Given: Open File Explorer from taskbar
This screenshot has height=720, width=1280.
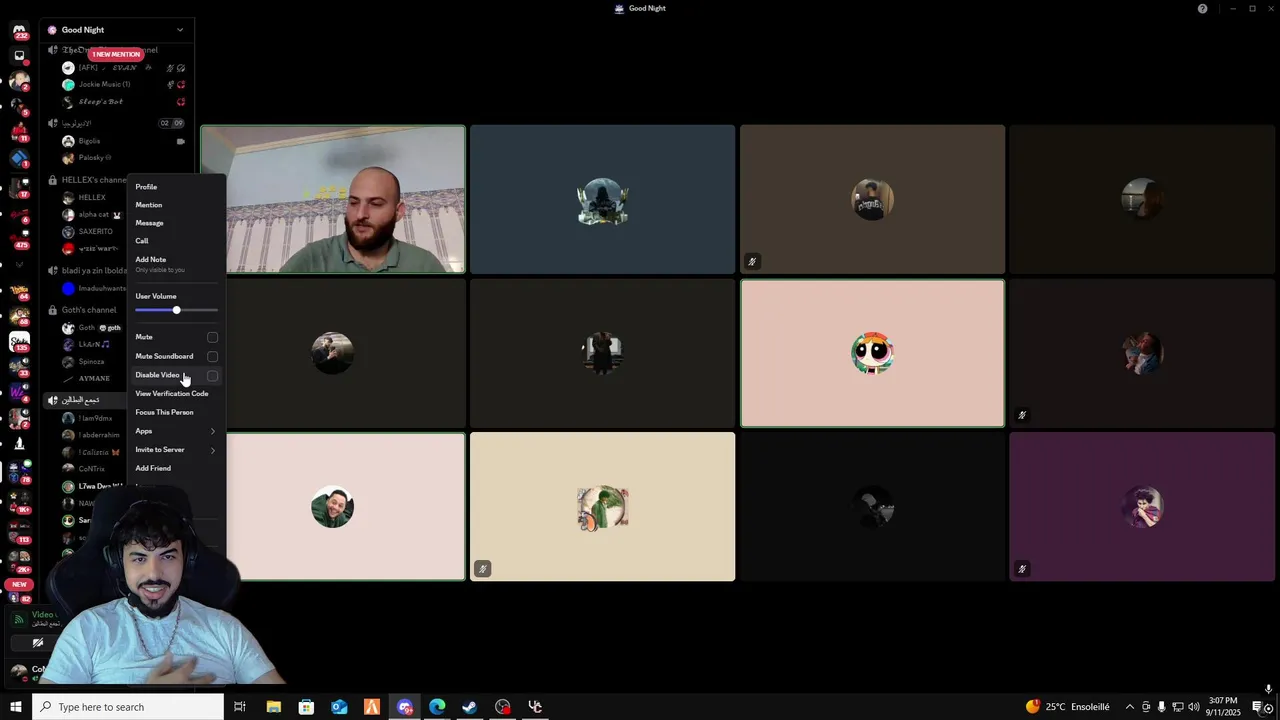Looking at the screenshot, I should tap(273, 707).
